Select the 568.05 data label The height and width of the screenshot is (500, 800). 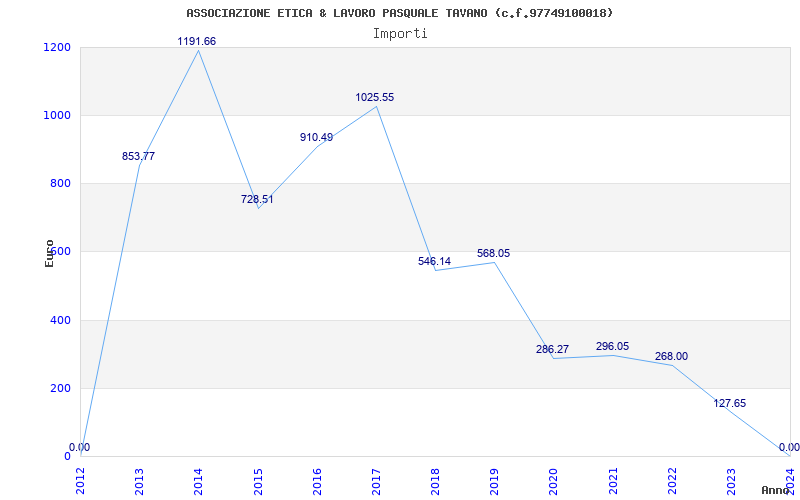(x=493, y=253)
